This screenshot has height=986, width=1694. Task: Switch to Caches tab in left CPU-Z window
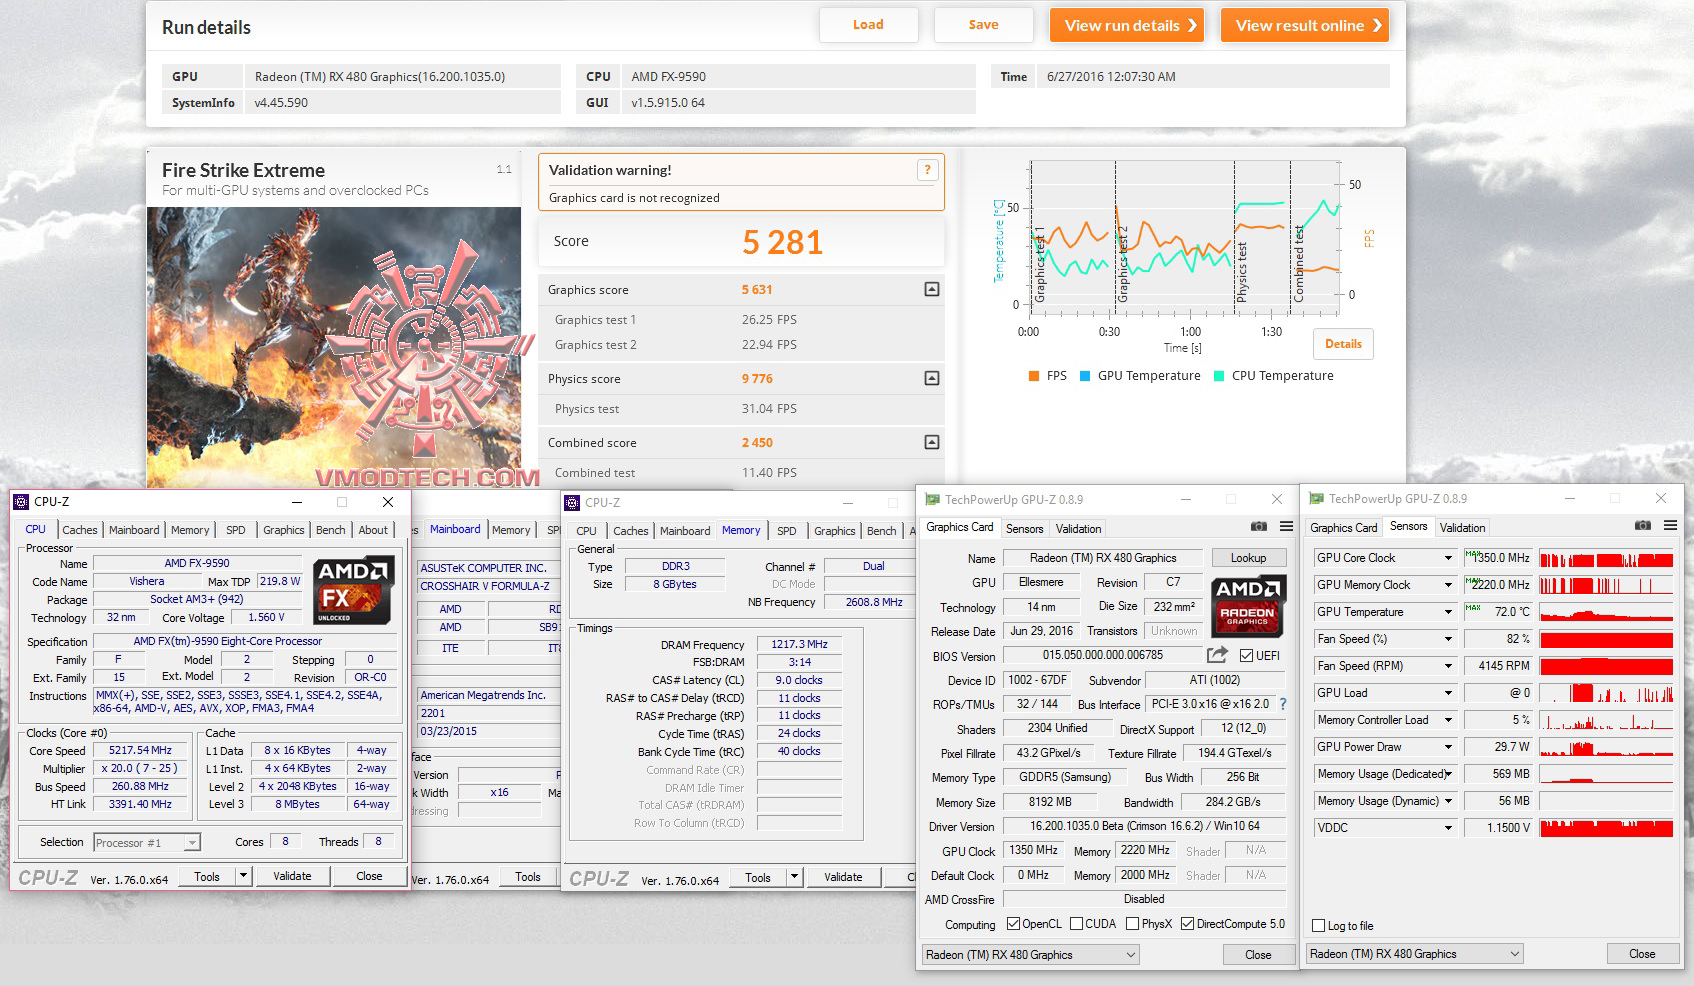pyautogui.click(x=80, y=530)
